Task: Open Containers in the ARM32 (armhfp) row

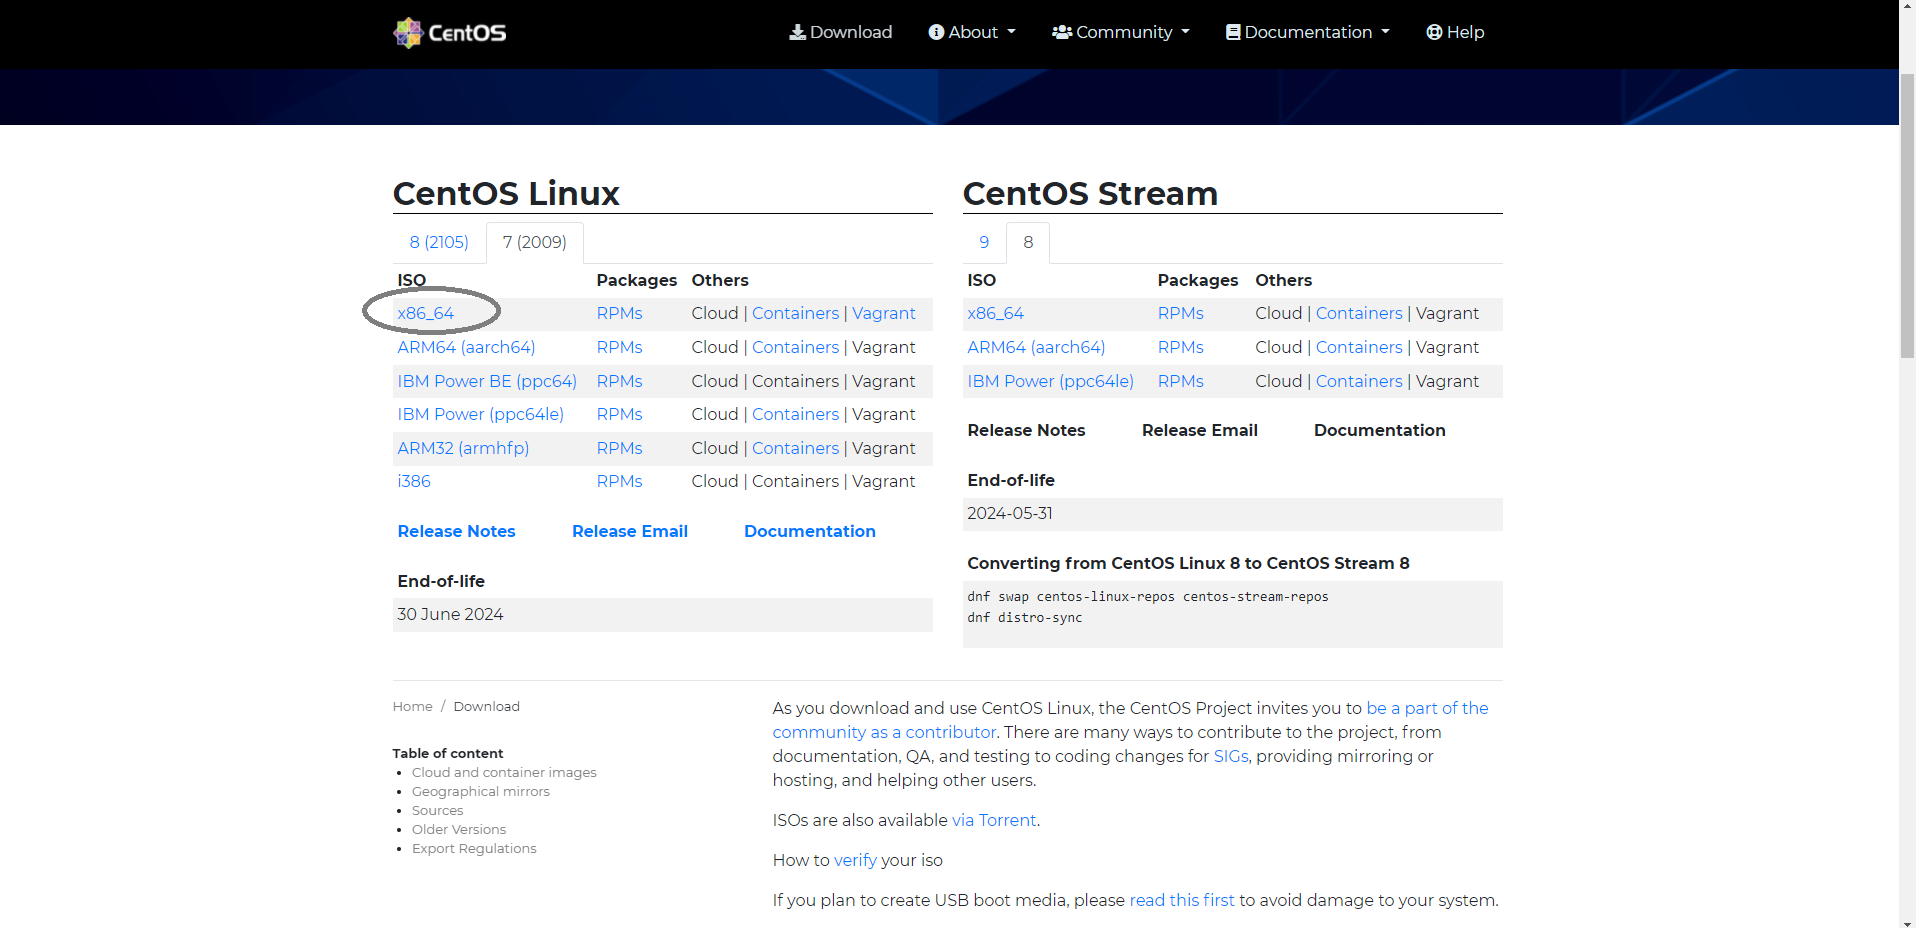Action: [x=796, y=448]
